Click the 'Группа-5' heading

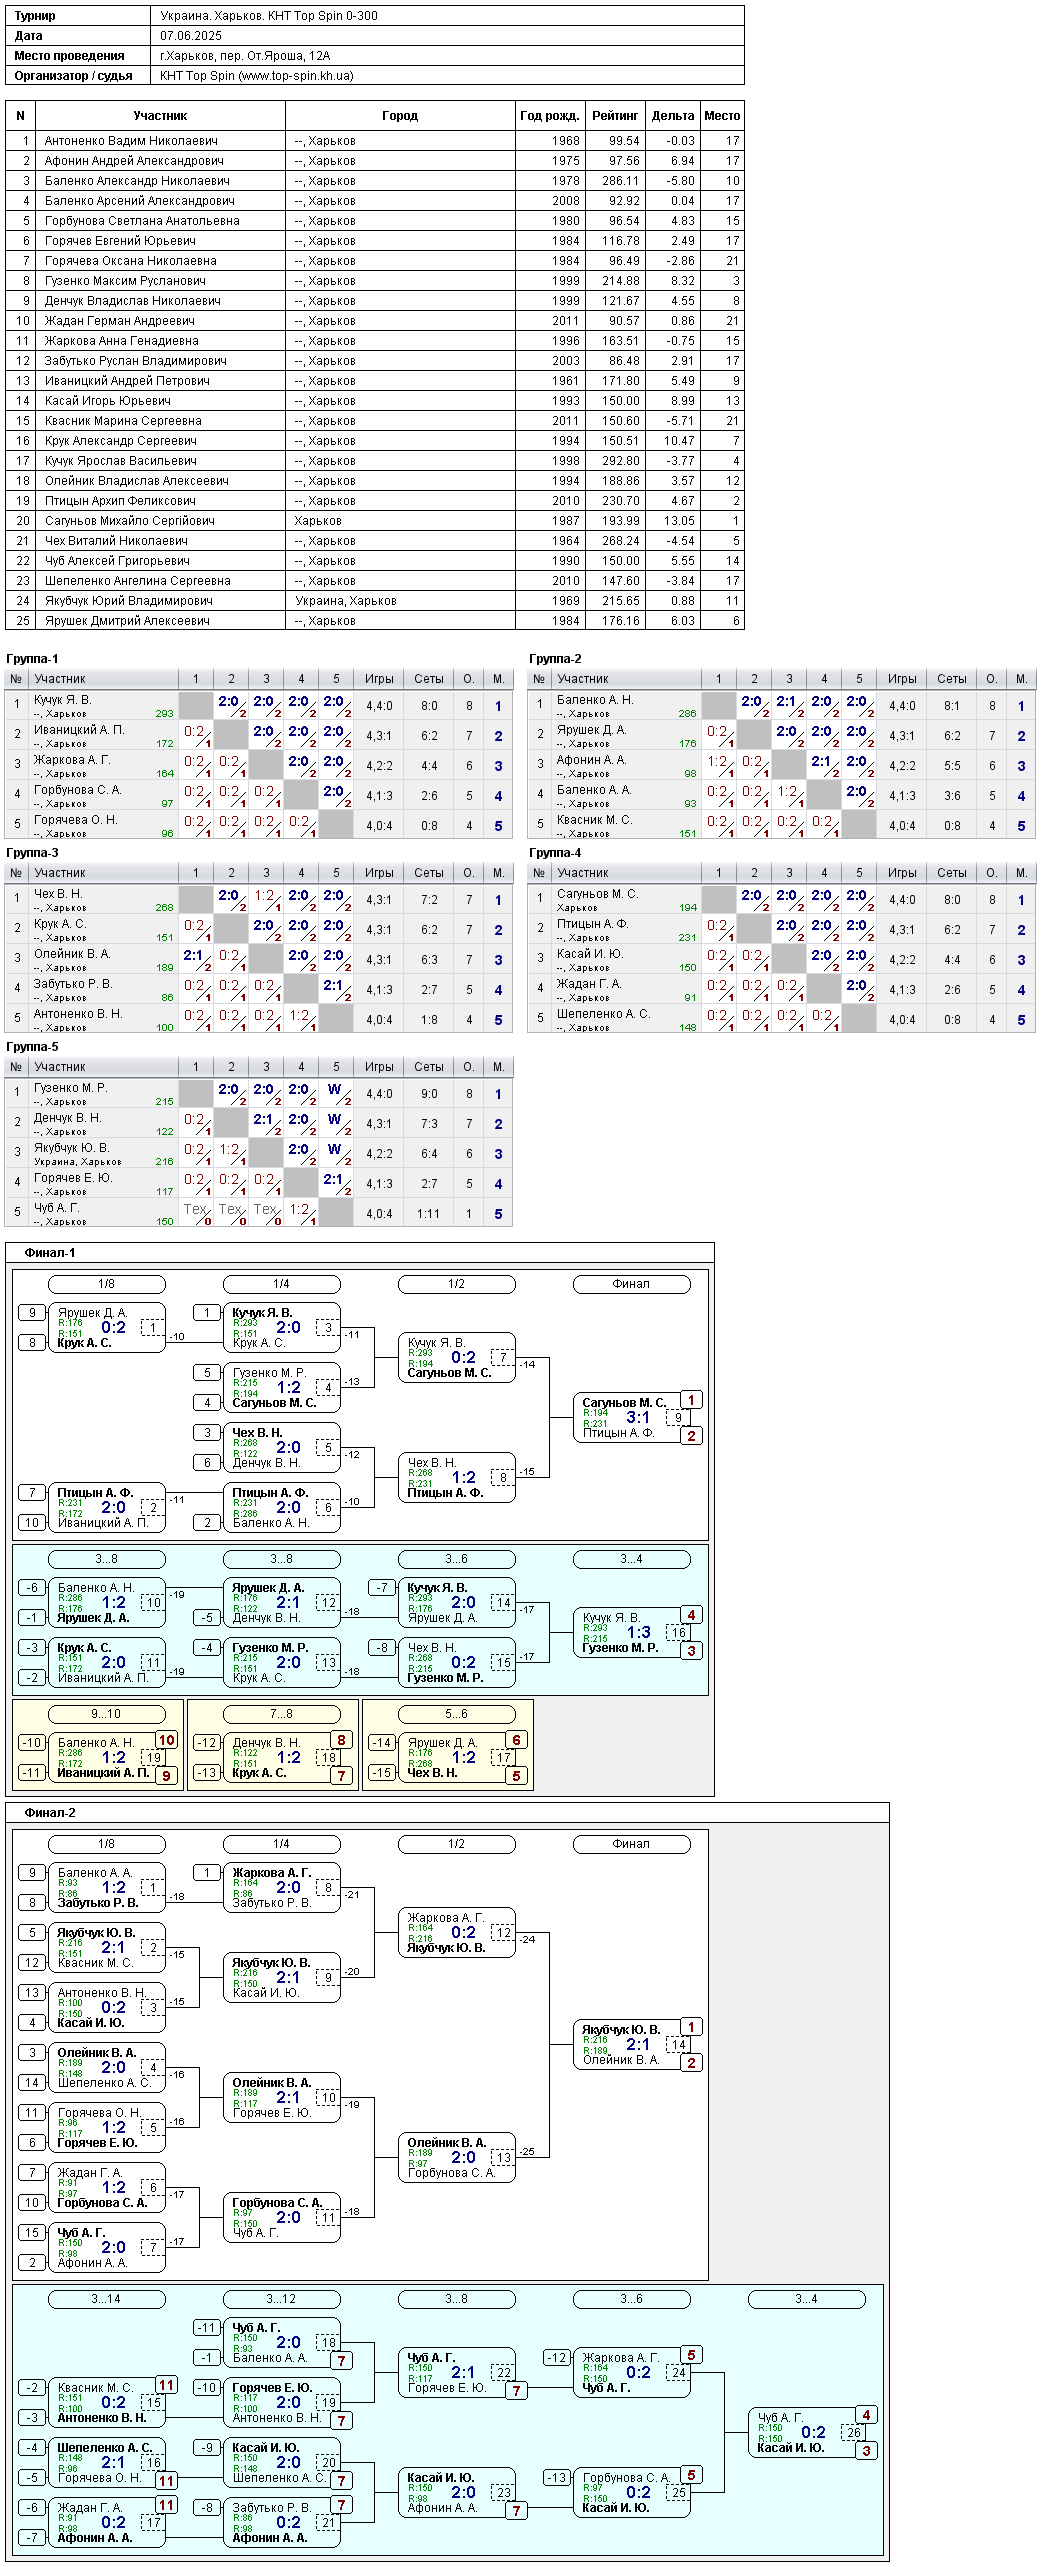pyautogui.click(x=32, y=1047)
